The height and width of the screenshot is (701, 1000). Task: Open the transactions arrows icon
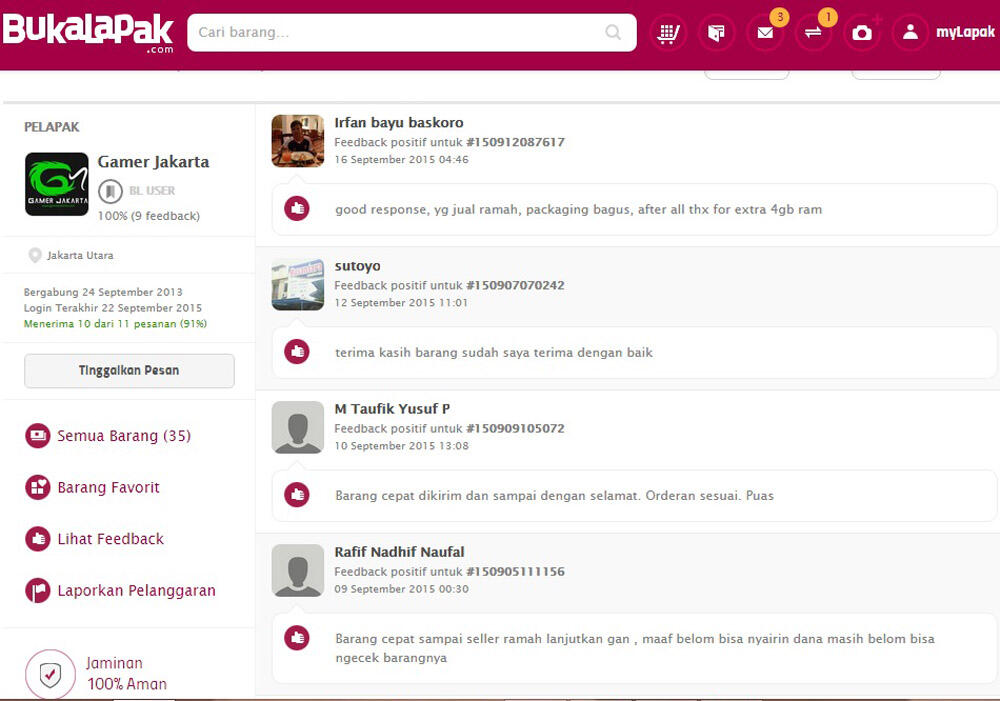(x=813, y=33)
